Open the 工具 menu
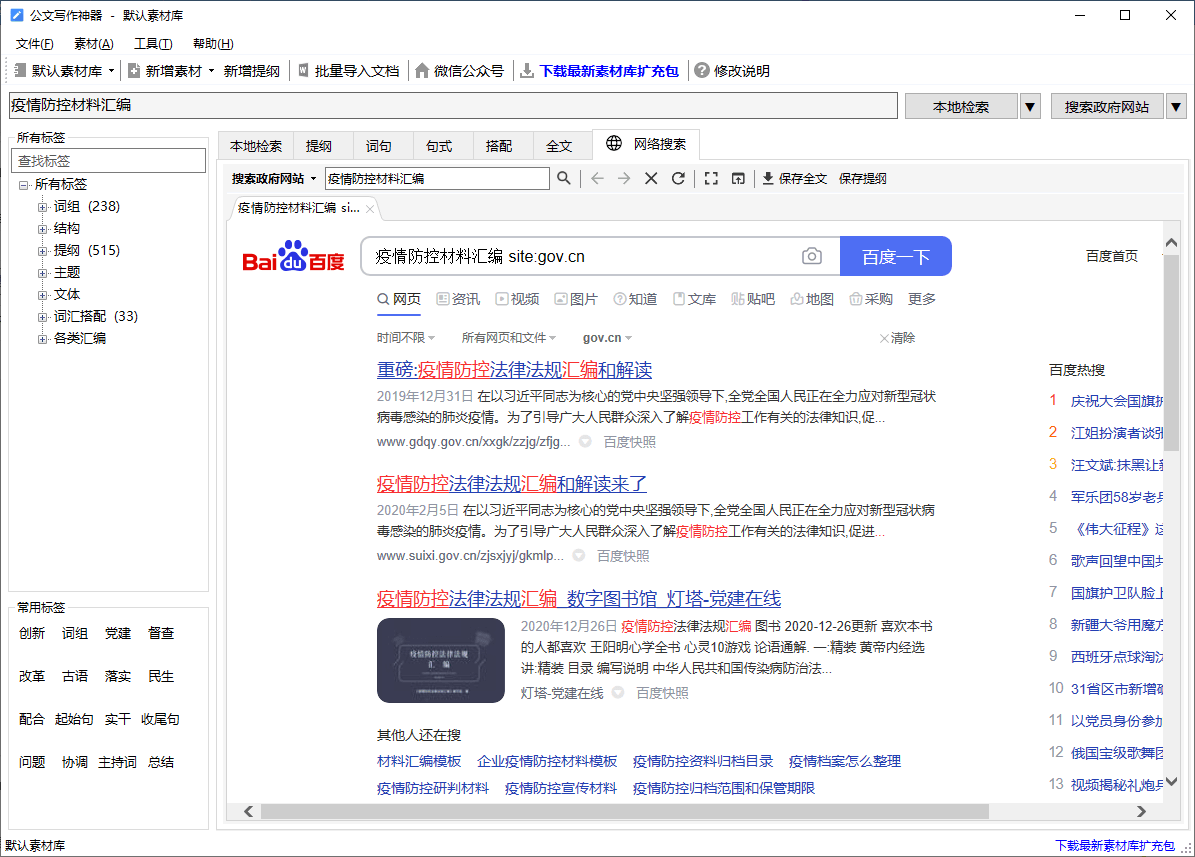Screen dimensions: 1195x857 point(152,43)
